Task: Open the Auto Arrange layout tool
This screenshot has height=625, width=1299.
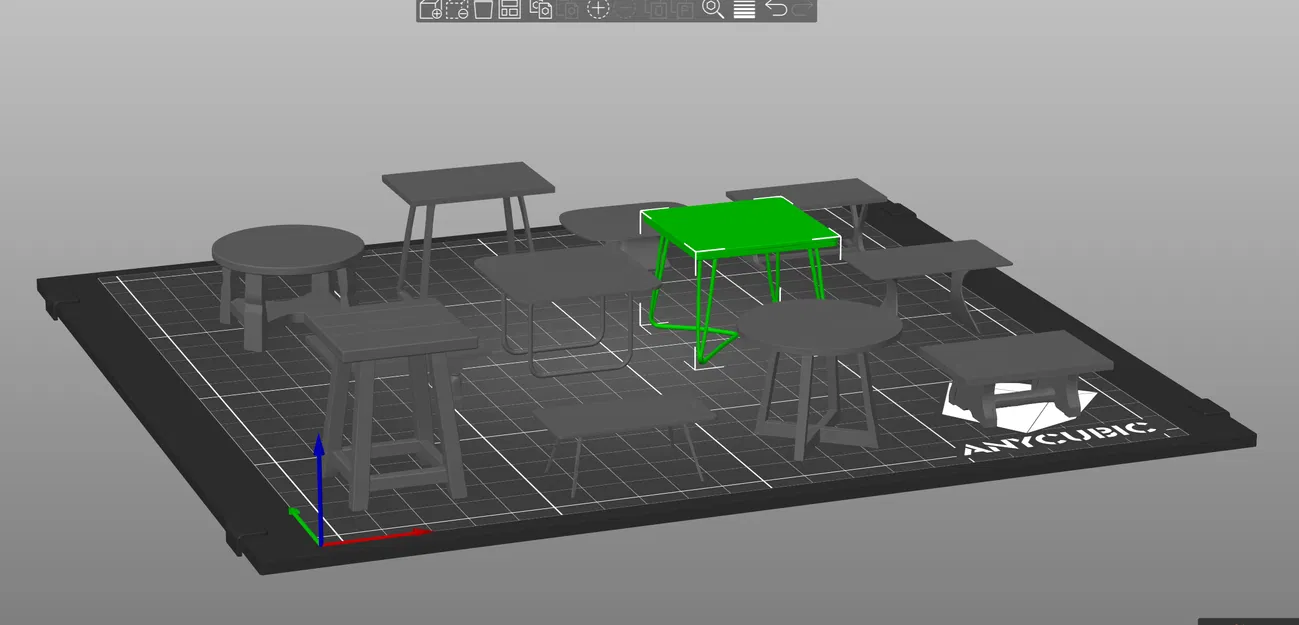Action: pyautogui.click(x=509, y=11)
